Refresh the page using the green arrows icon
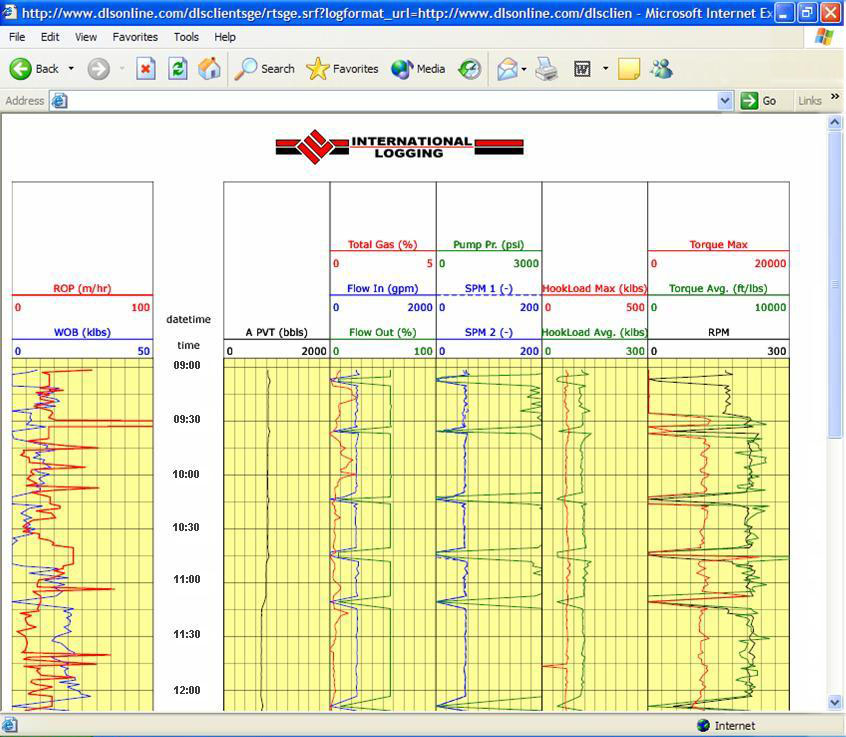Screen dimensions: 846x737 tap(178, 69)
